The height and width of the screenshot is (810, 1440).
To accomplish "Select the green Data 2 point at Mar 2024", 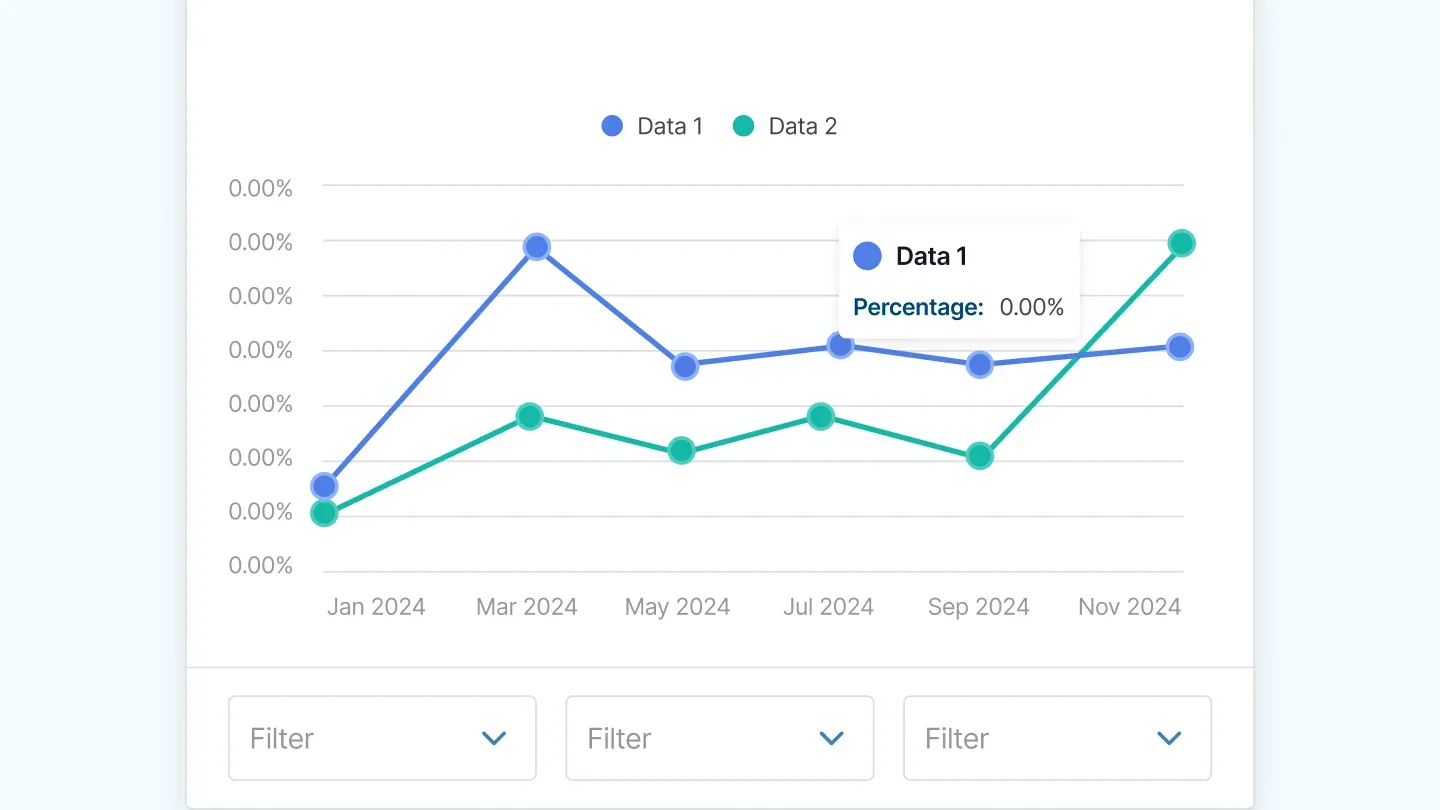I will [530, 416].
